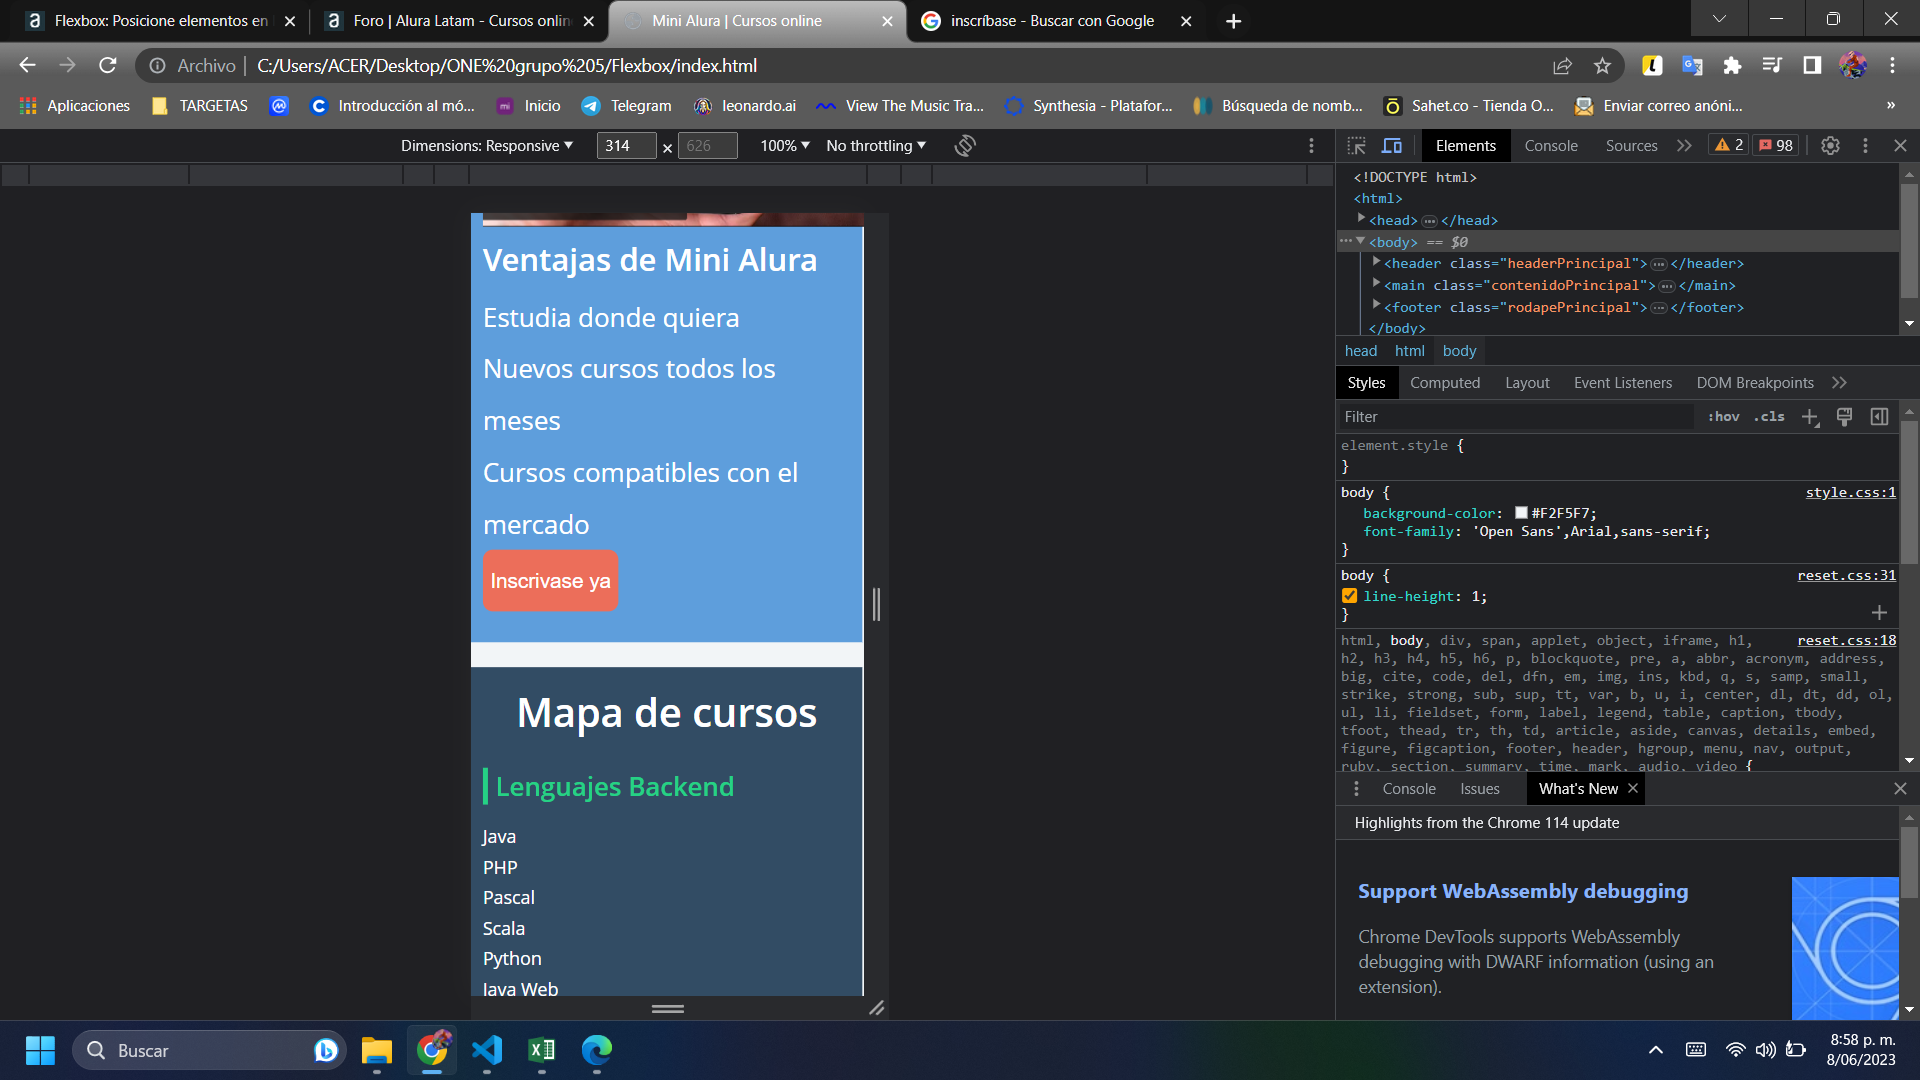Open Visual Studio Code from the taskbar

coord(487,1050)
